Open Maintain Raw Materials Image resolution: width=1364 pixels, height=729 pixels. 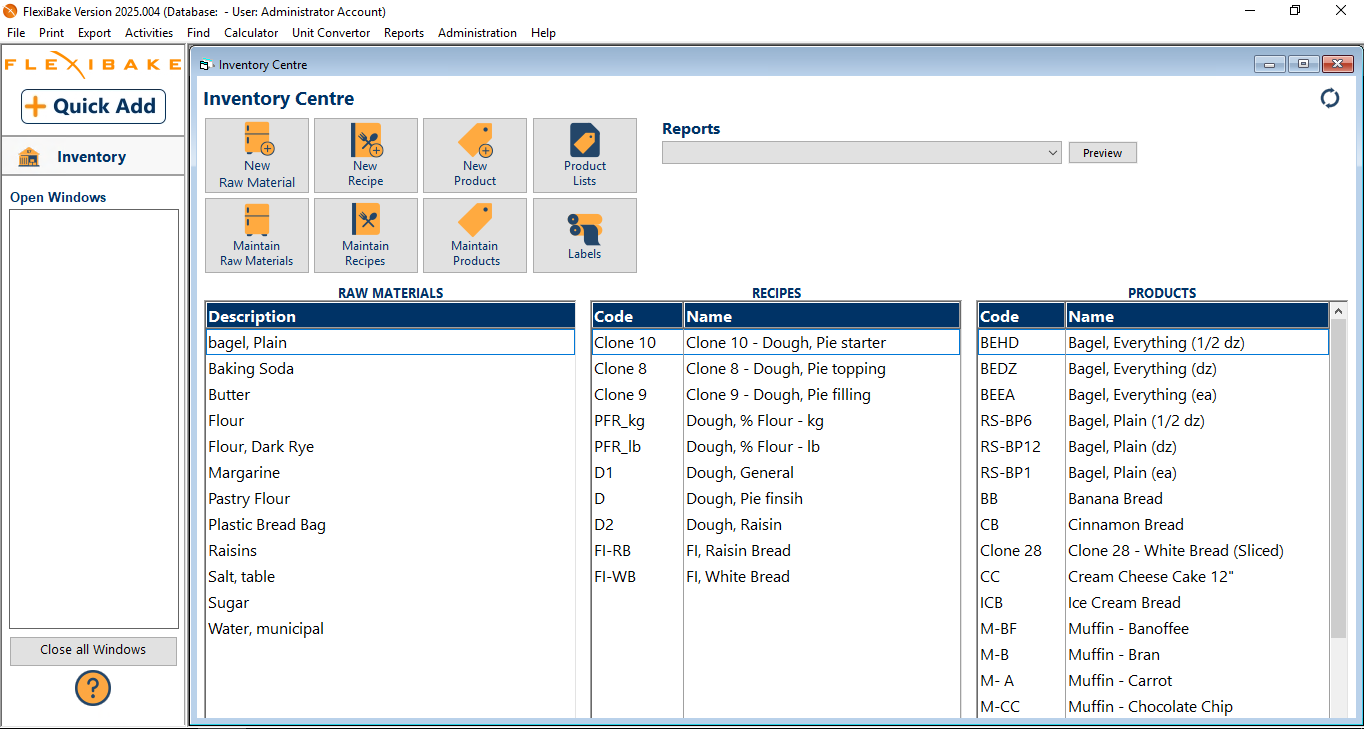point(257,235)
